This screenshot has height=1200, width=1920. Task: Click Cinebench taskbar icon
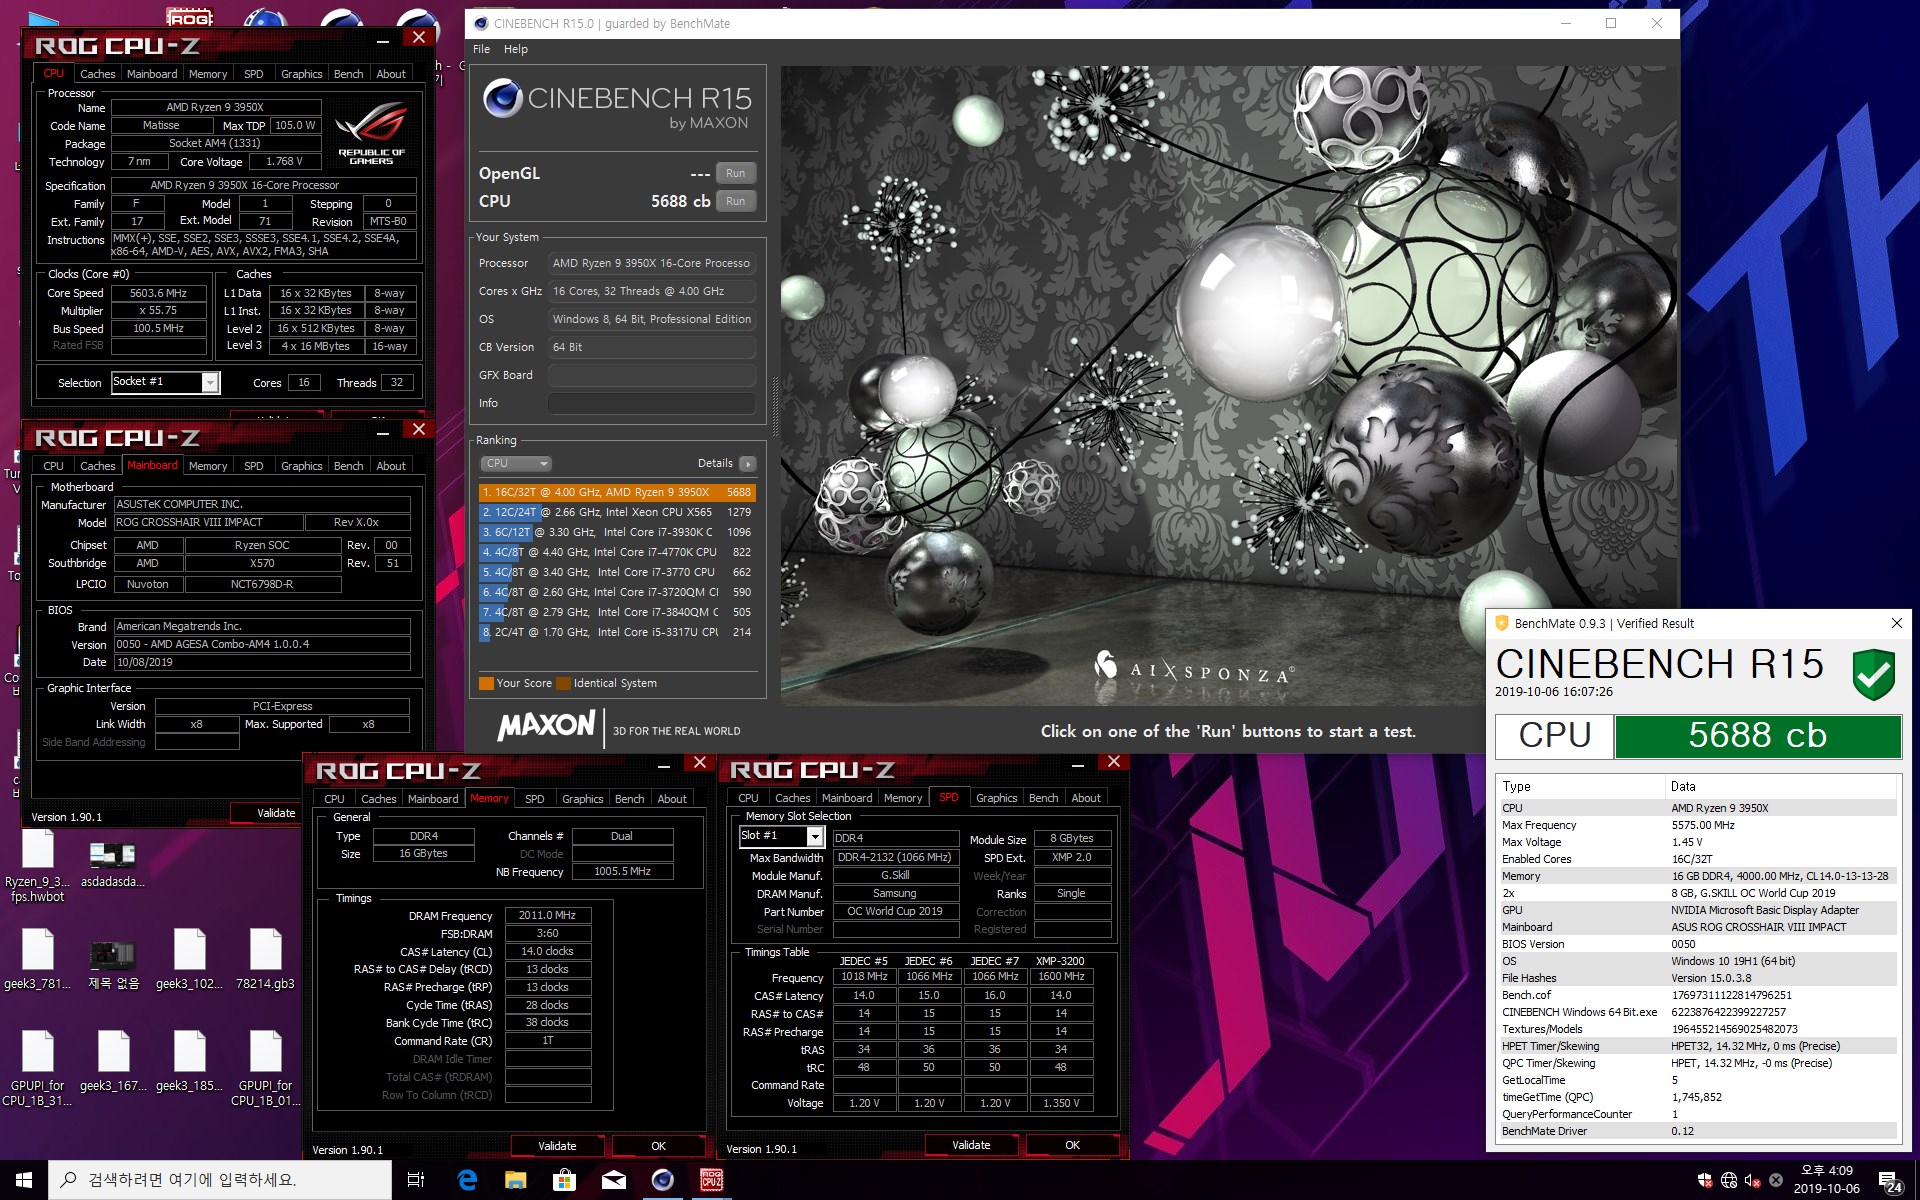click(x=662, y=1180)
